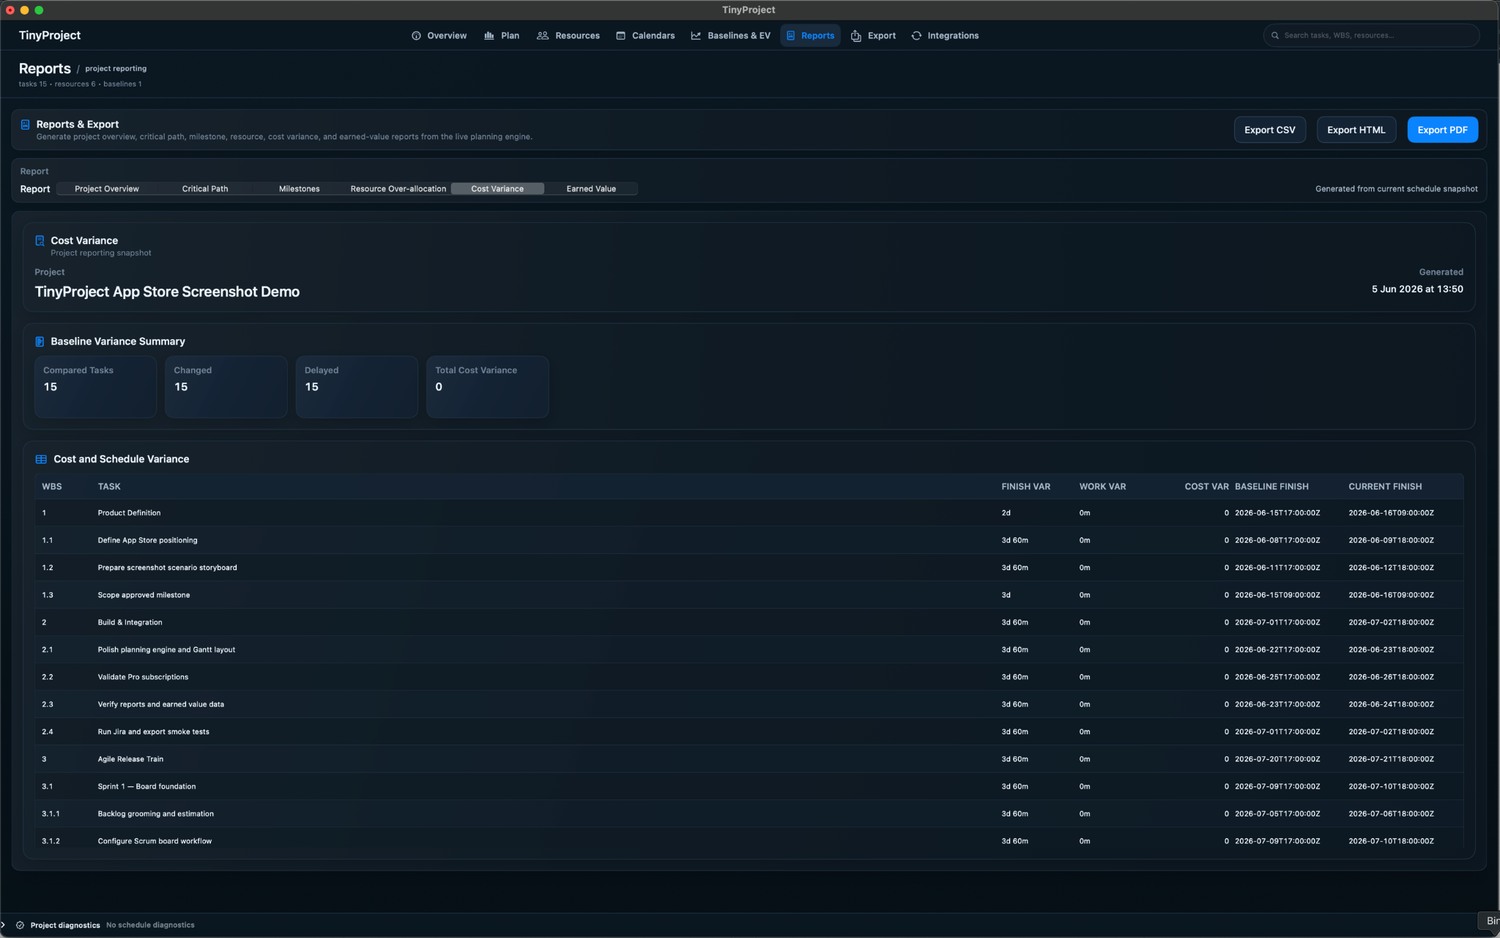Image resolution: width=1500 pixels, height=938 pixels.
Task: Select Validate Pro subscriptions row
Action: click(749, 677)
